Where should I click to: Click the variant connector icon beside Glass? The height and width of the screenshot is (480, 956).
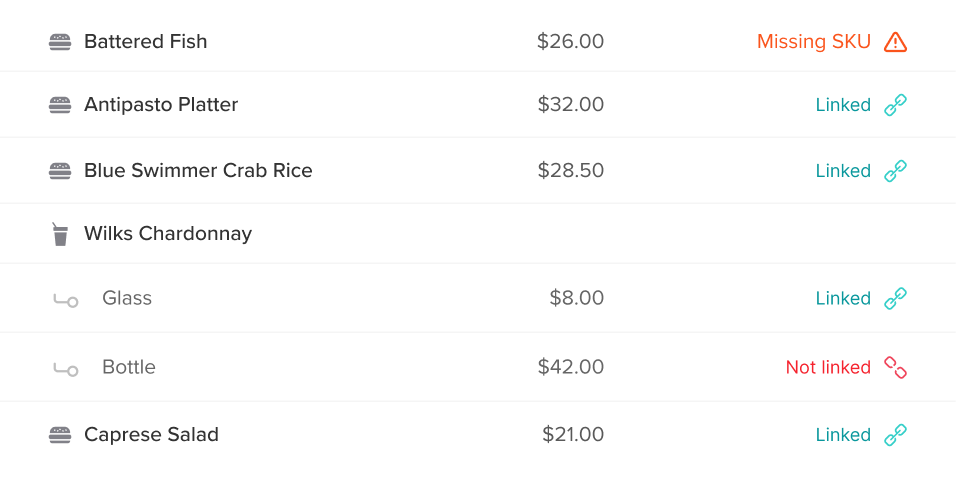pos(65,299)
